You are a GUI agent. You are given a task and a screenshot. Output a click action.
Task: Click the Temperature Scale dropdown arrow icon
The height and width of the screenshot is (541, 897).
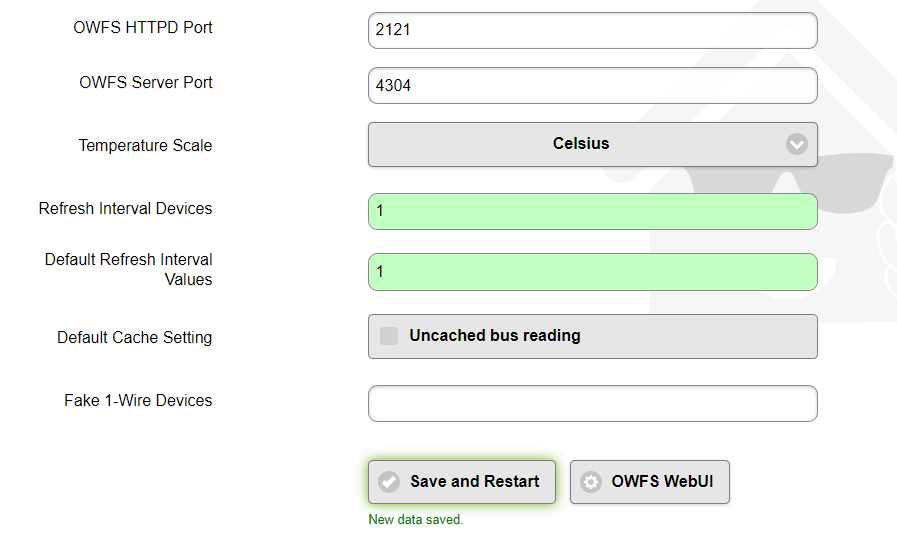[x=796, y=144]
